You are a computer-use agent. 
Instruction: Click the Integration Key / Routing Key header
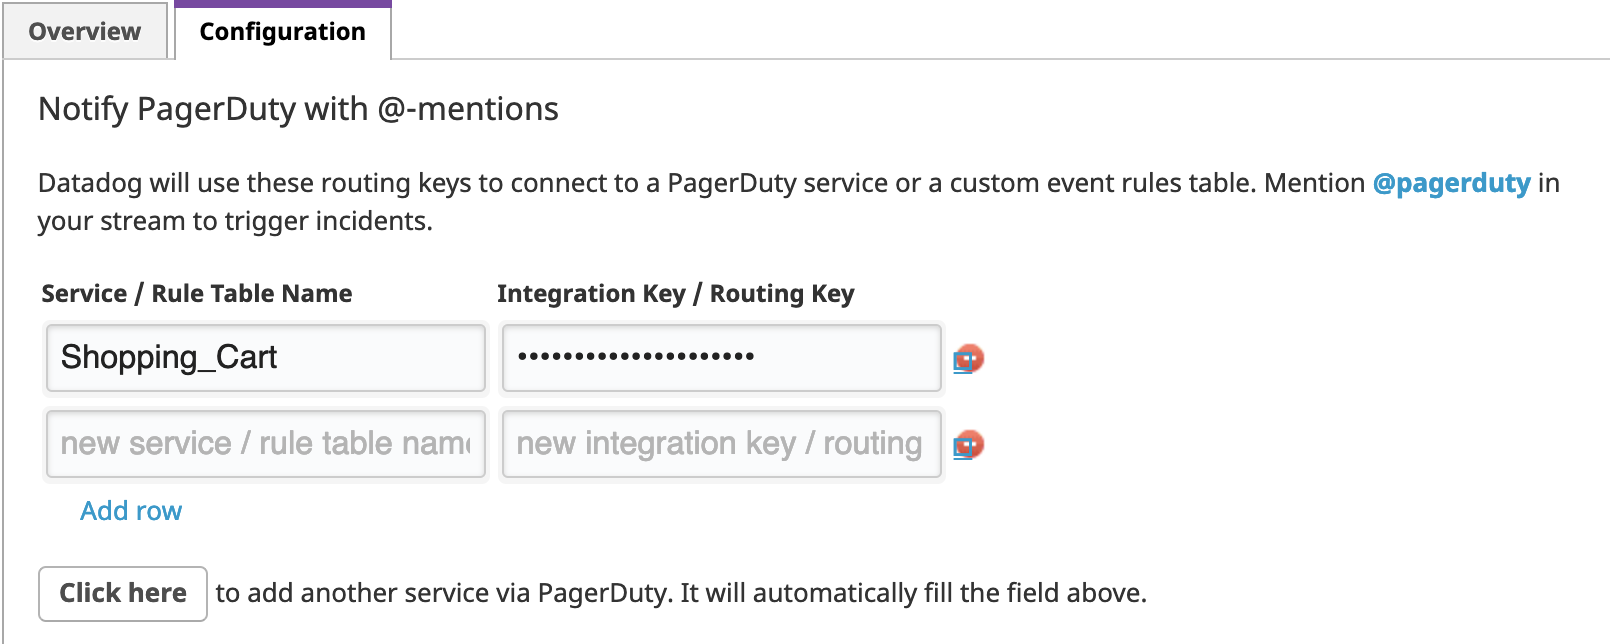(675, 293)
